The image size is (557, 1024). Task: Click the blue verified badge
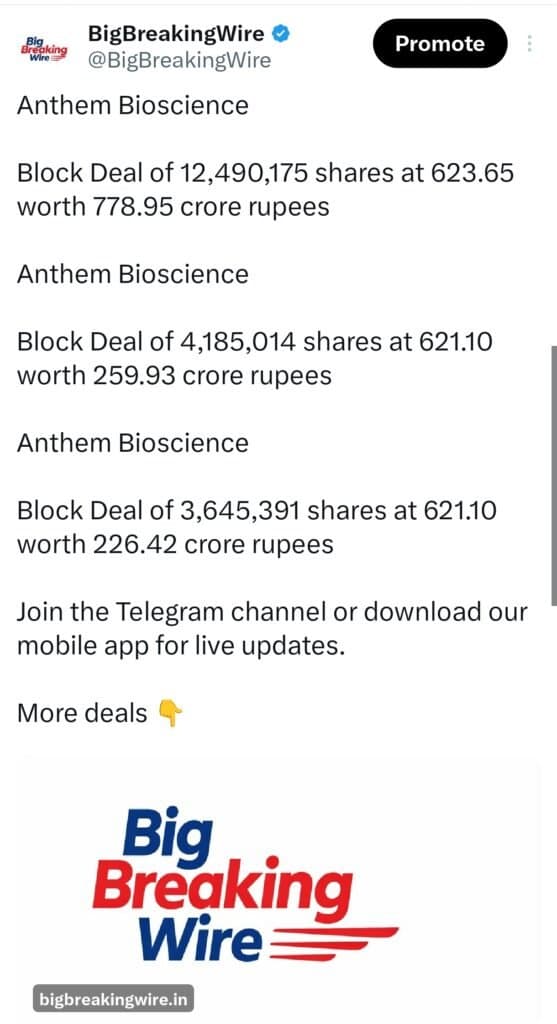(x=281, y=33)
